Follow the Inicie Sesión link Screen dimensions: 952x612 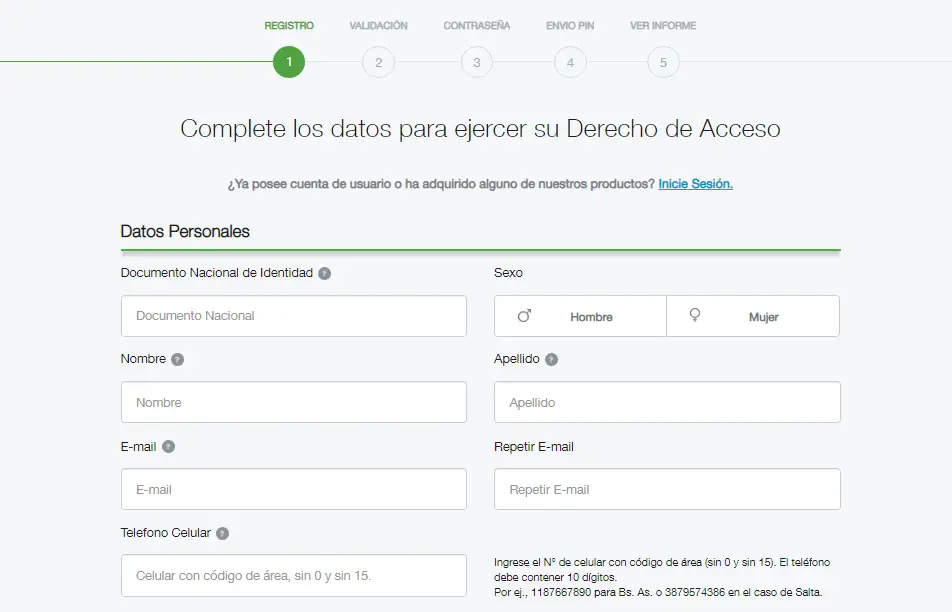point(696,184)
